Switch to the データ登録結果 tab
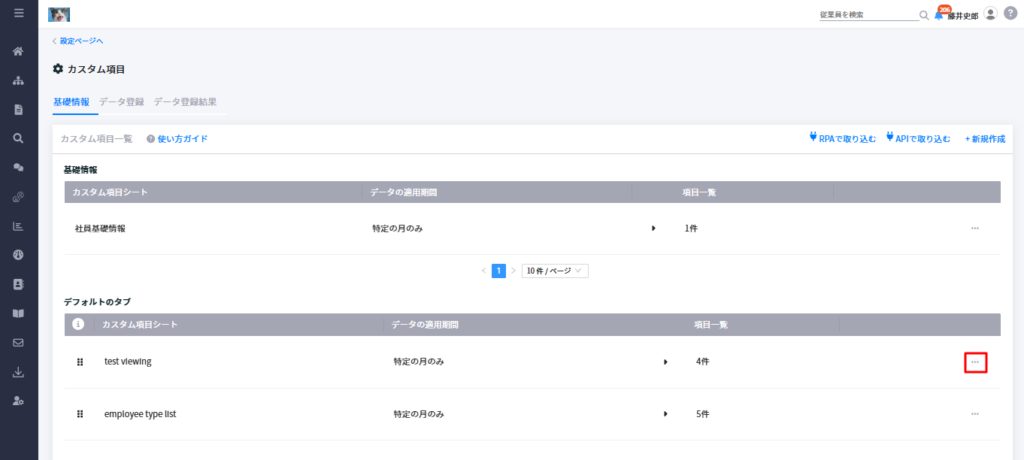Viewport: 1024px width, 460px height. pyautogui.click(x=185, y=102)
